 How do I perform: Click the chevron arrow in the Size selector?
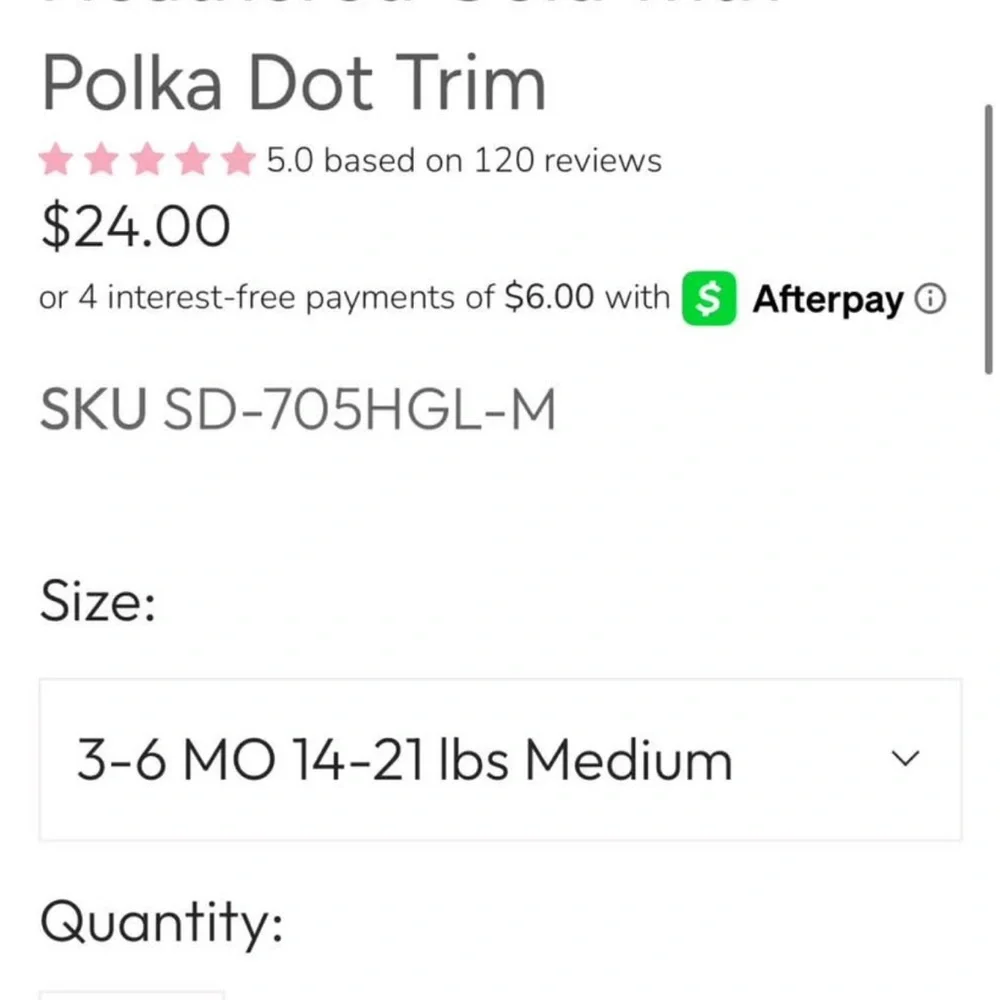pos(905,758)
